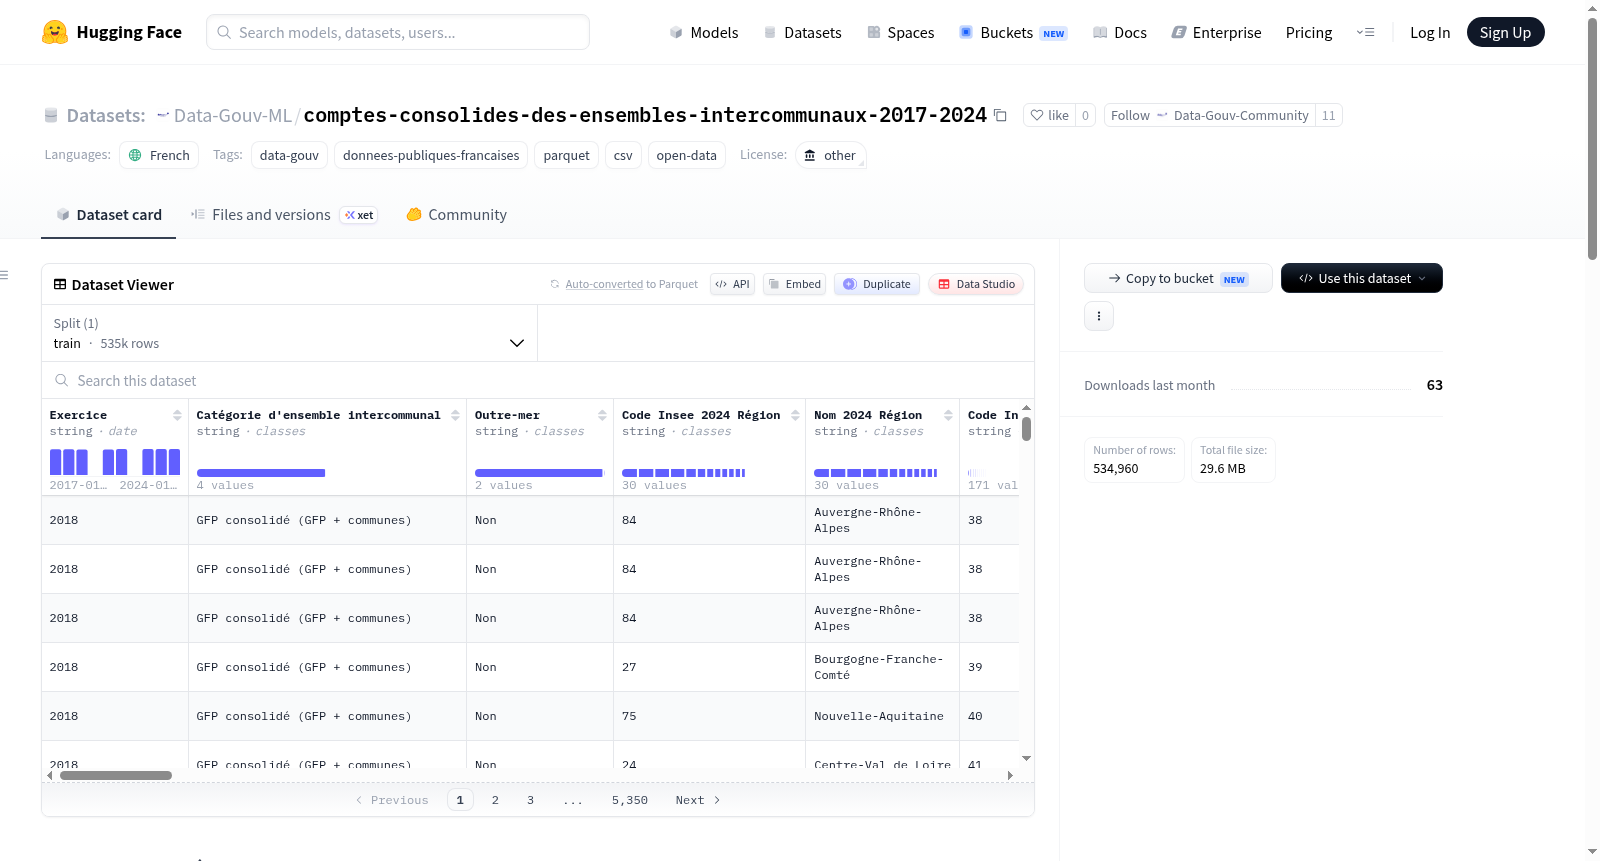Select the data-gouv tag
This screenshot has width=1600, height=861.
[x=289, y=155]
